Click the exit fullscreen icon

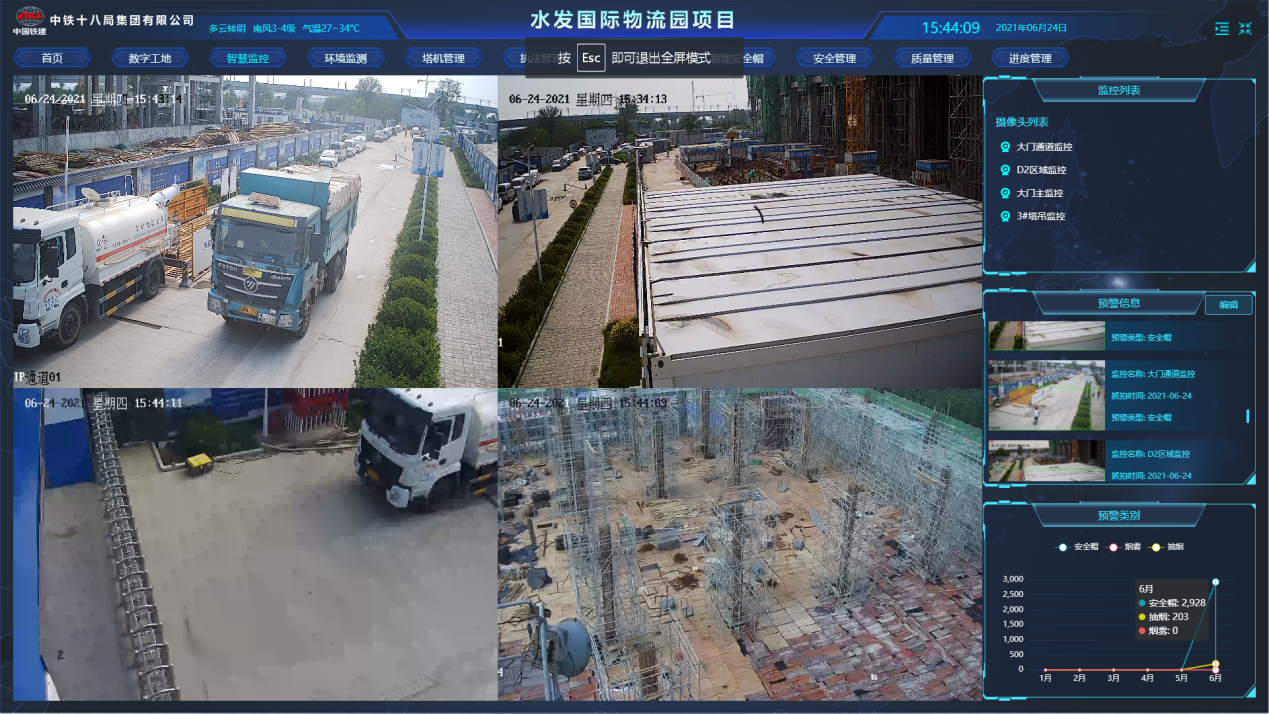(x=1245, y=29)
